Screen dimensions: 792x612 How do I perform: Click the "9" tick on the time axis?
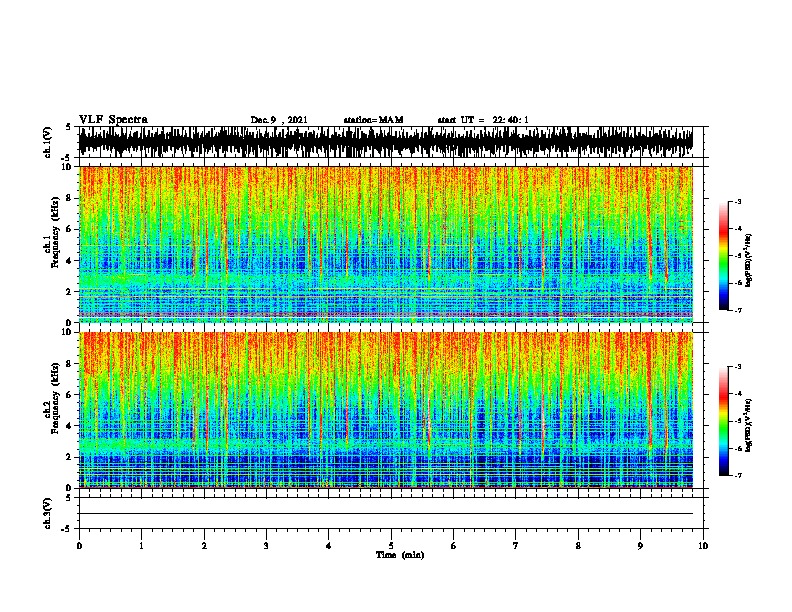click(x=640, y=546)
